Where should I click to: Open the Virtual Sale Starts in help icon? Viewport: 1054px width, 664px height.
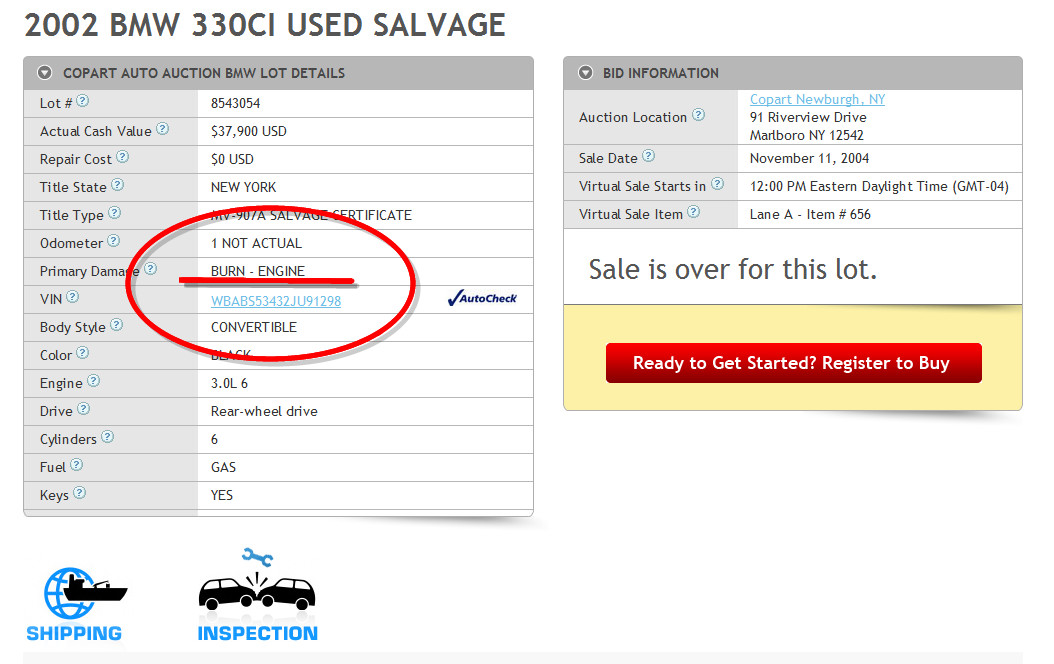point(717,184)
